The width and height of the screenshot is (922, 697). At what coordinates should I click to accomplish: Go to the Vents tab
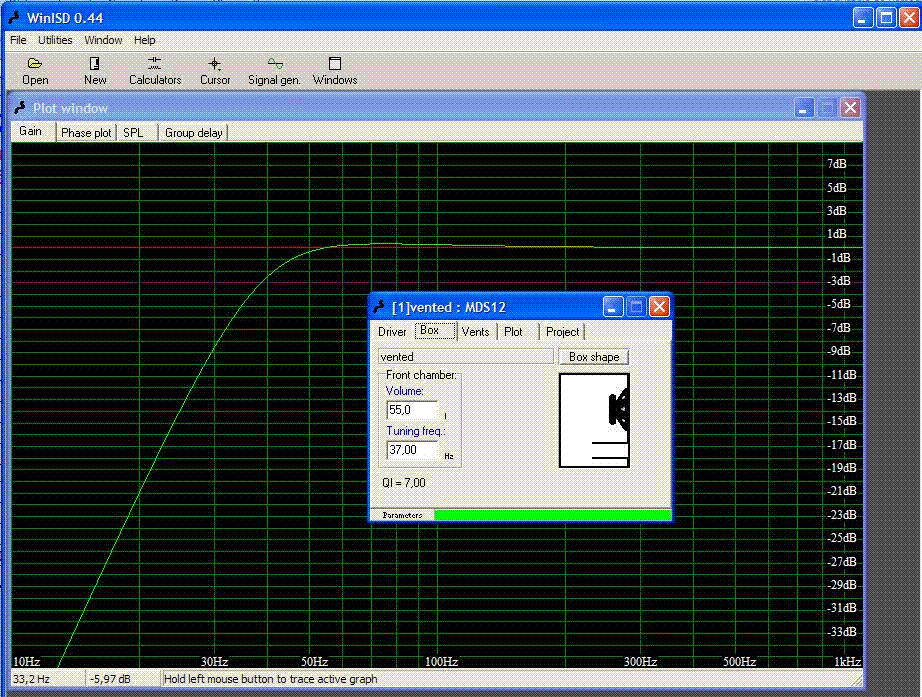[x=476, y=332]
